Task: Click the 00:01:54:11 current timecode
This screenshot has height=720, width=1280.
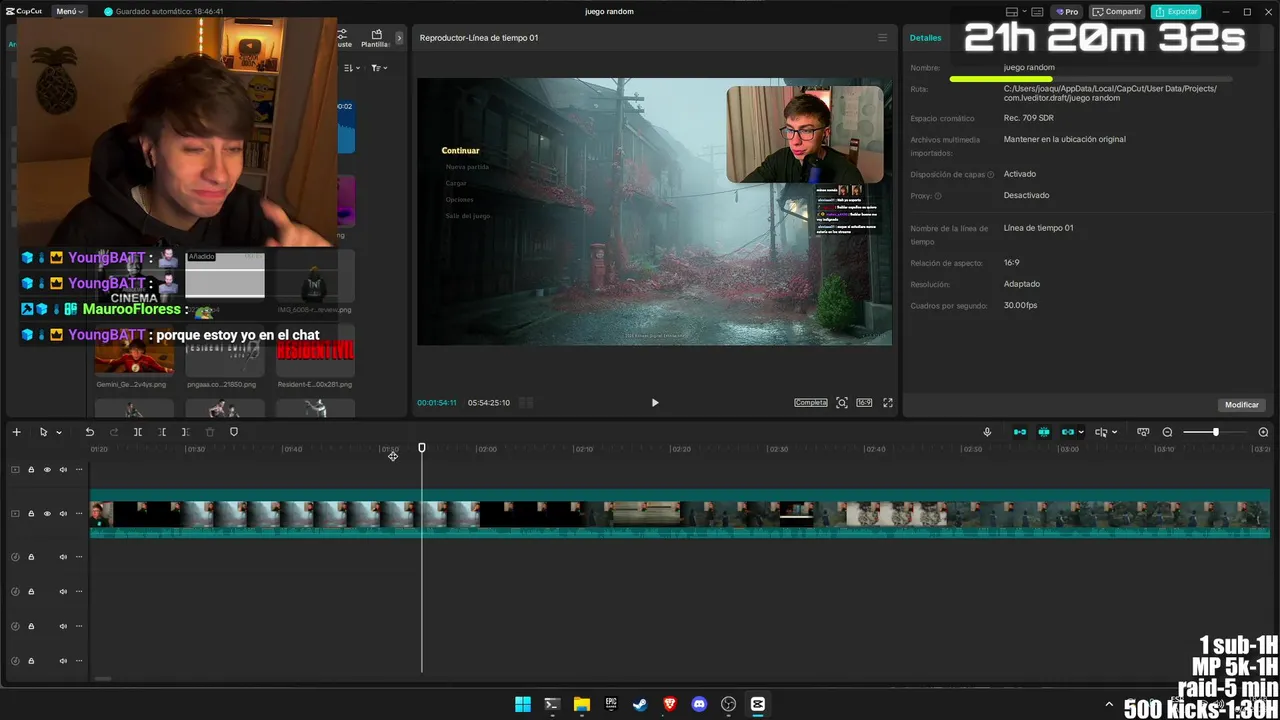Action: tap(437, 403)
